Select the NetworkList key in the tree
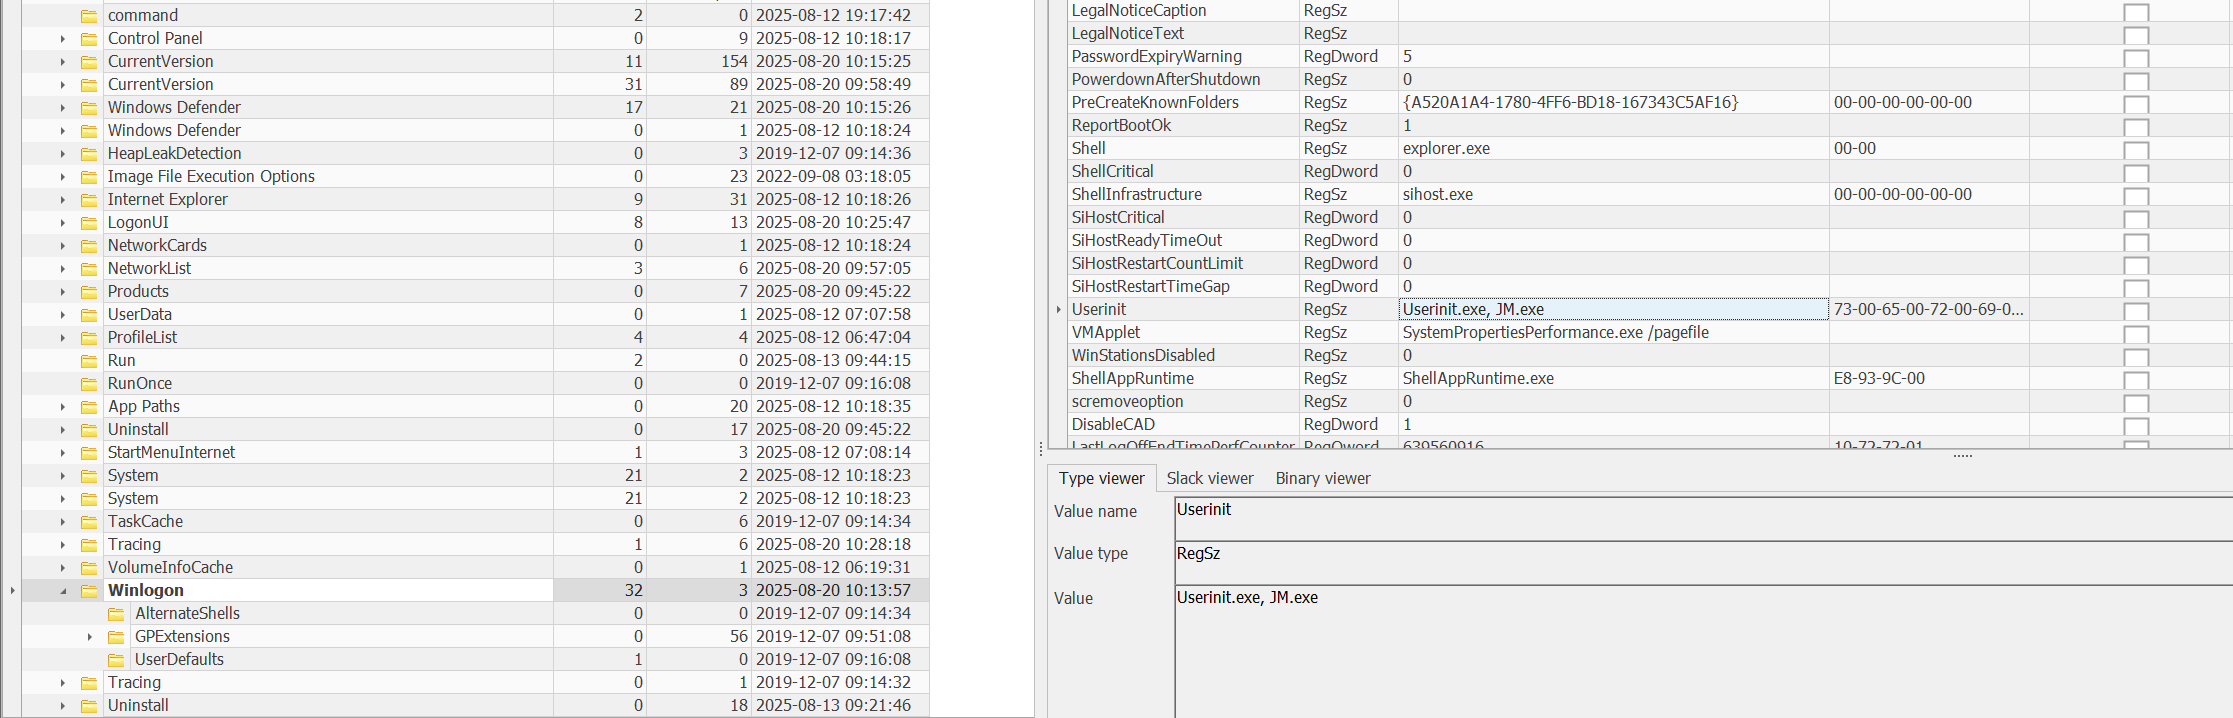The width and height of the screenshot is (2233, 718). click(x=149, y=268)
